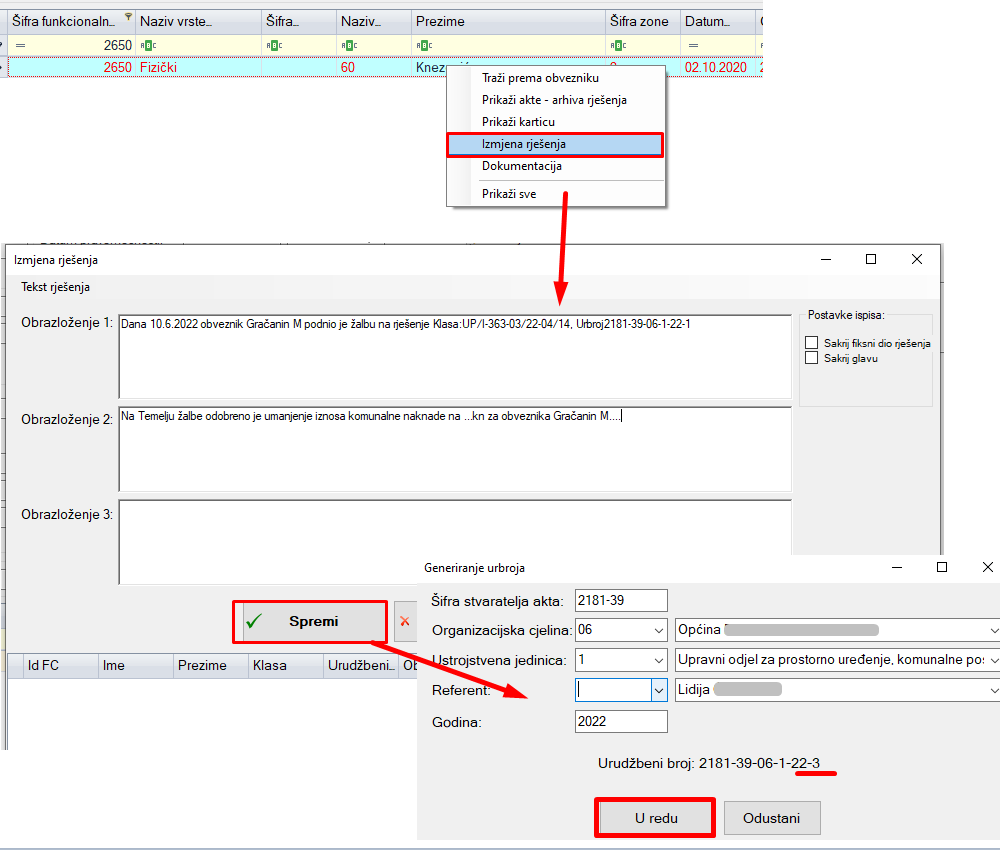The image size is (1000, 850).
Task: Expand the Ustrojstvena jedinica code dropdown
Action: click(658, 660)
